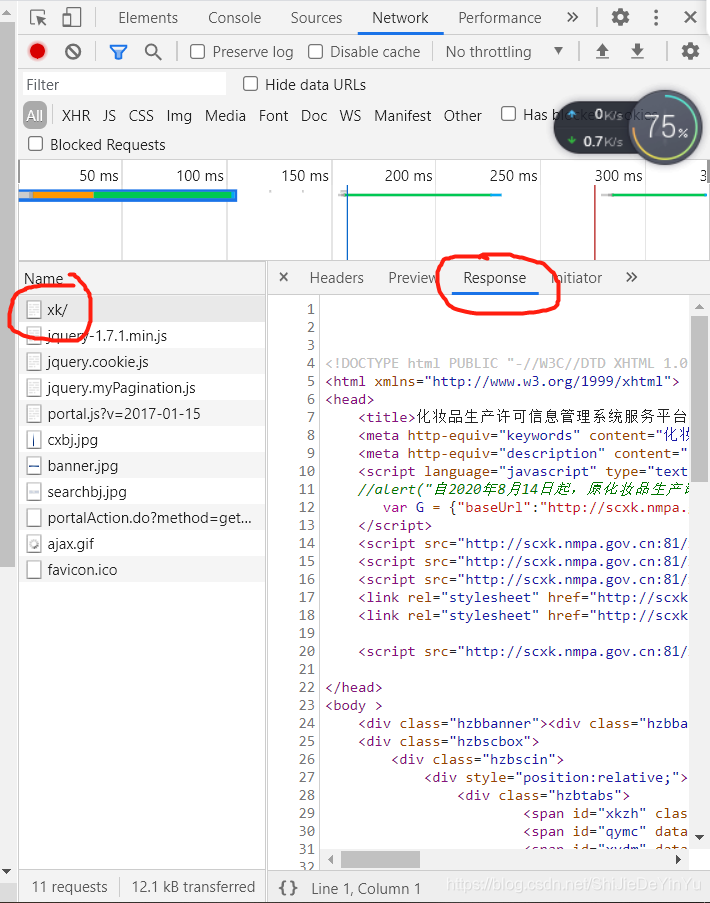Select the searchbj.jpg request
This screenshot has width=710, height=903.
click(142, 491)
